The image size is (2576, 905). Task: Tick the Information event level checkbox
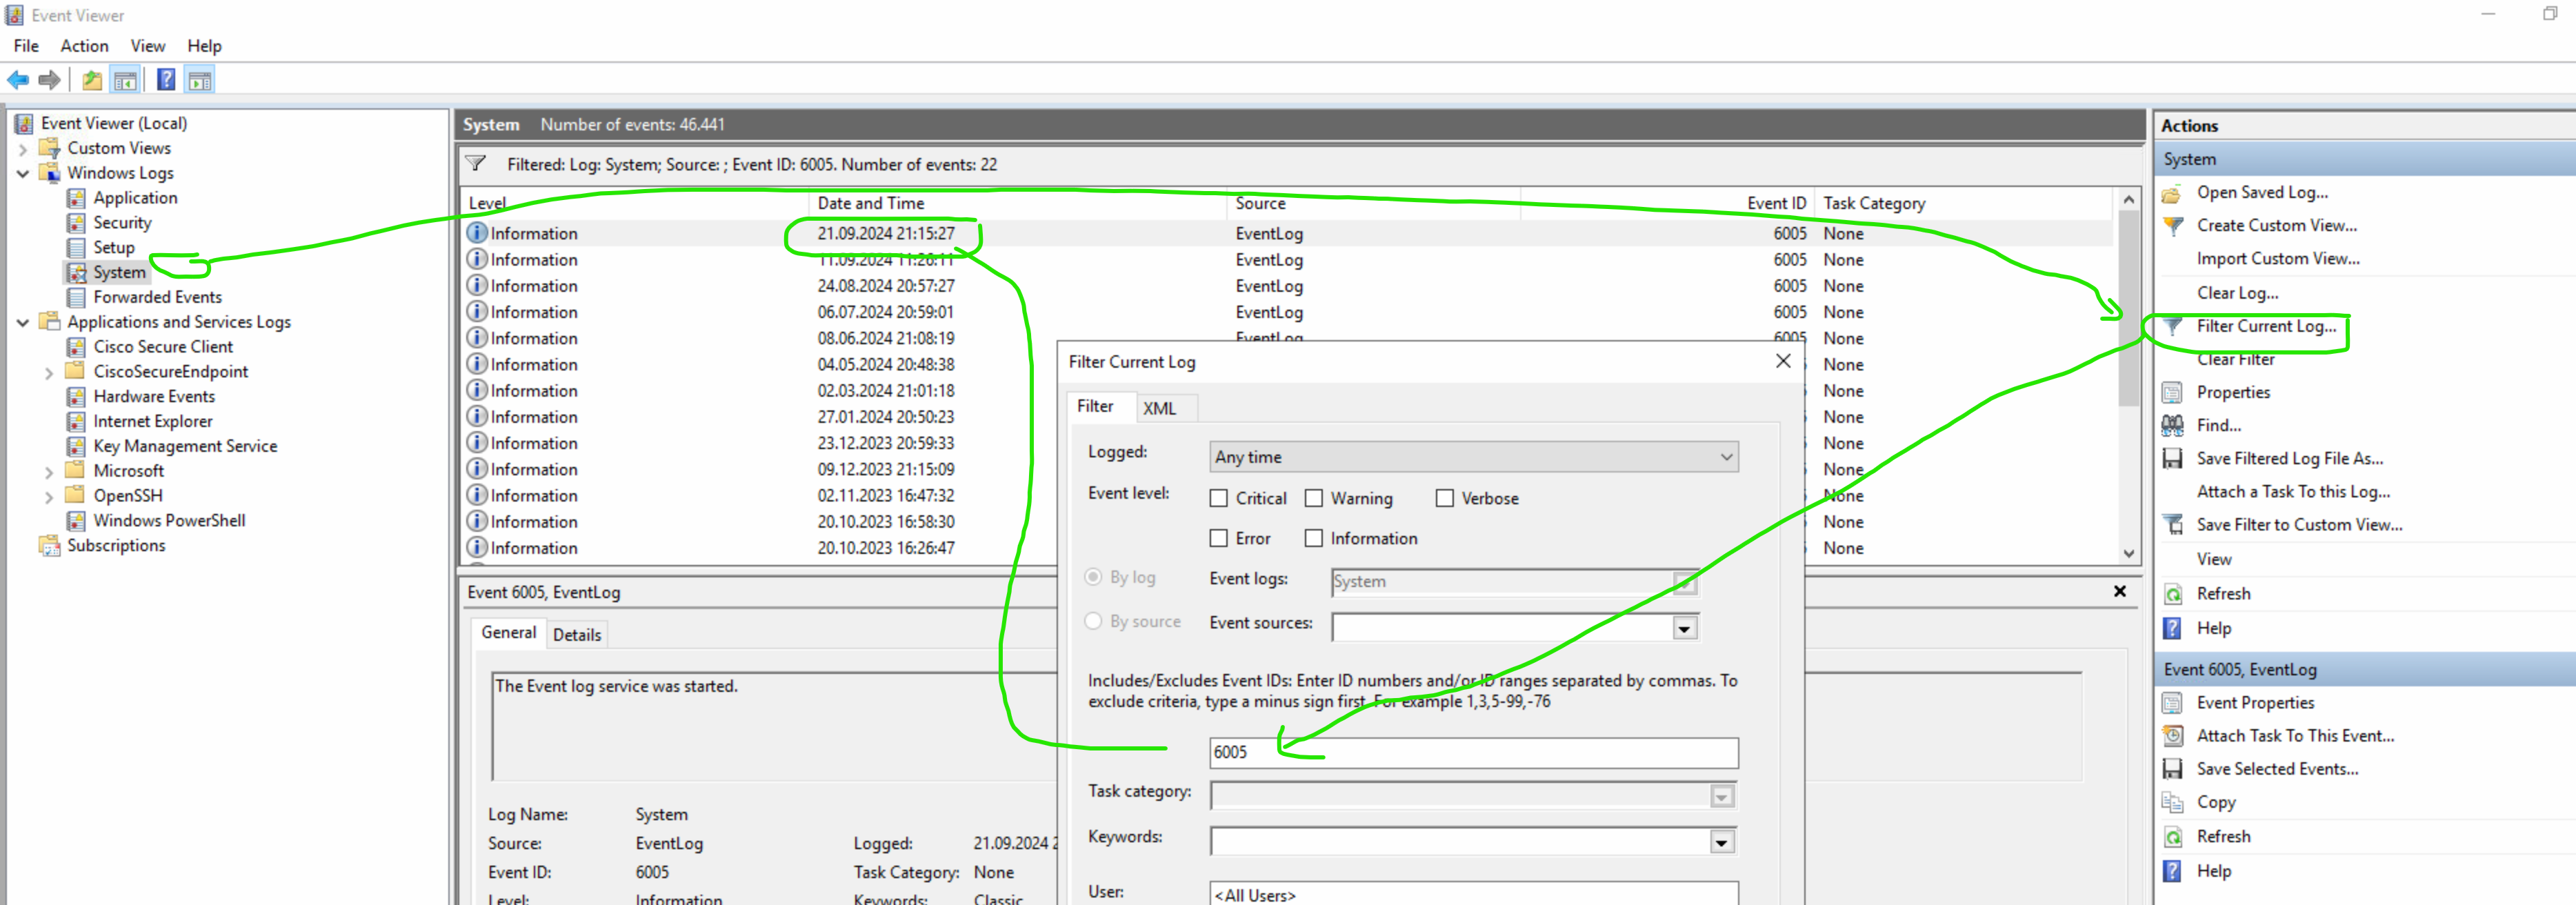click(1313, 538)
